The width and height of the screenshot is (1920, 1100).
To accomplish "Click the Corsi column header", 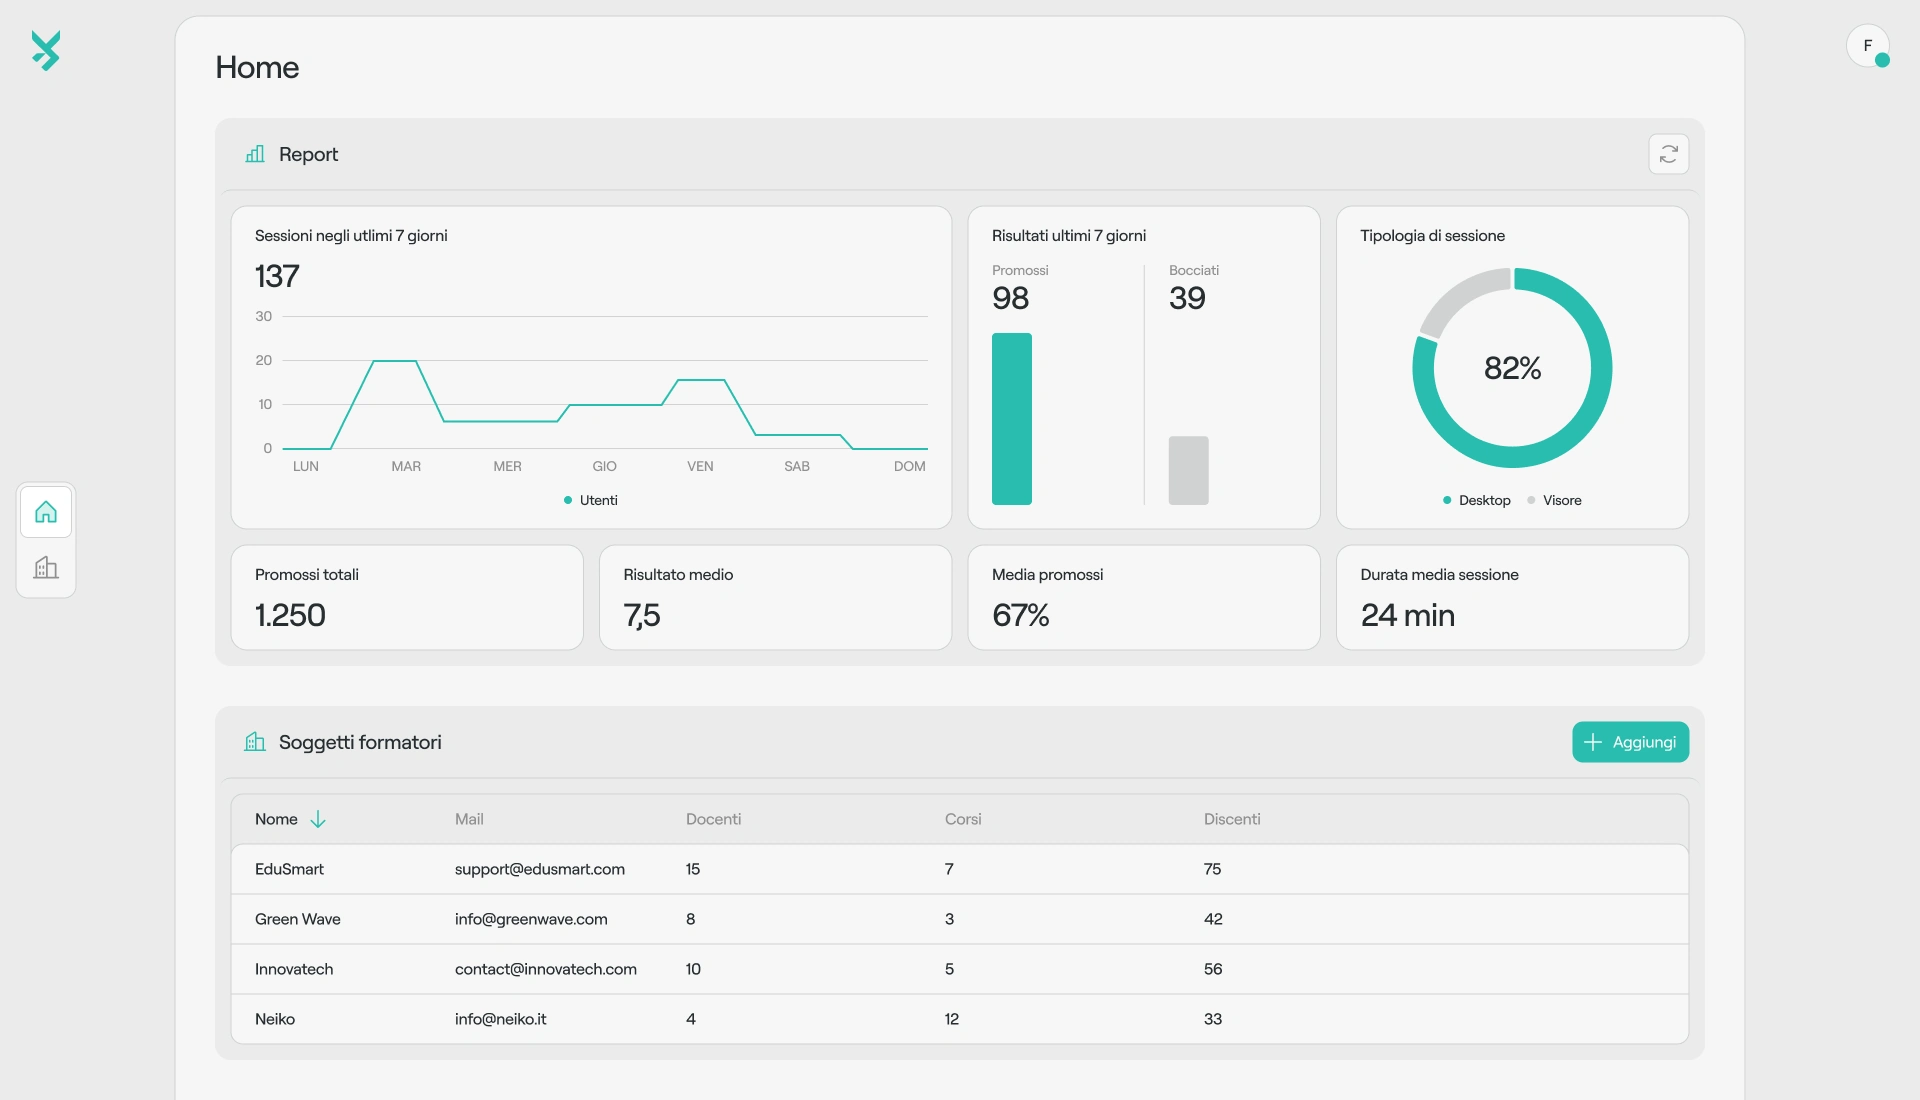I will (x=963, y=819).
